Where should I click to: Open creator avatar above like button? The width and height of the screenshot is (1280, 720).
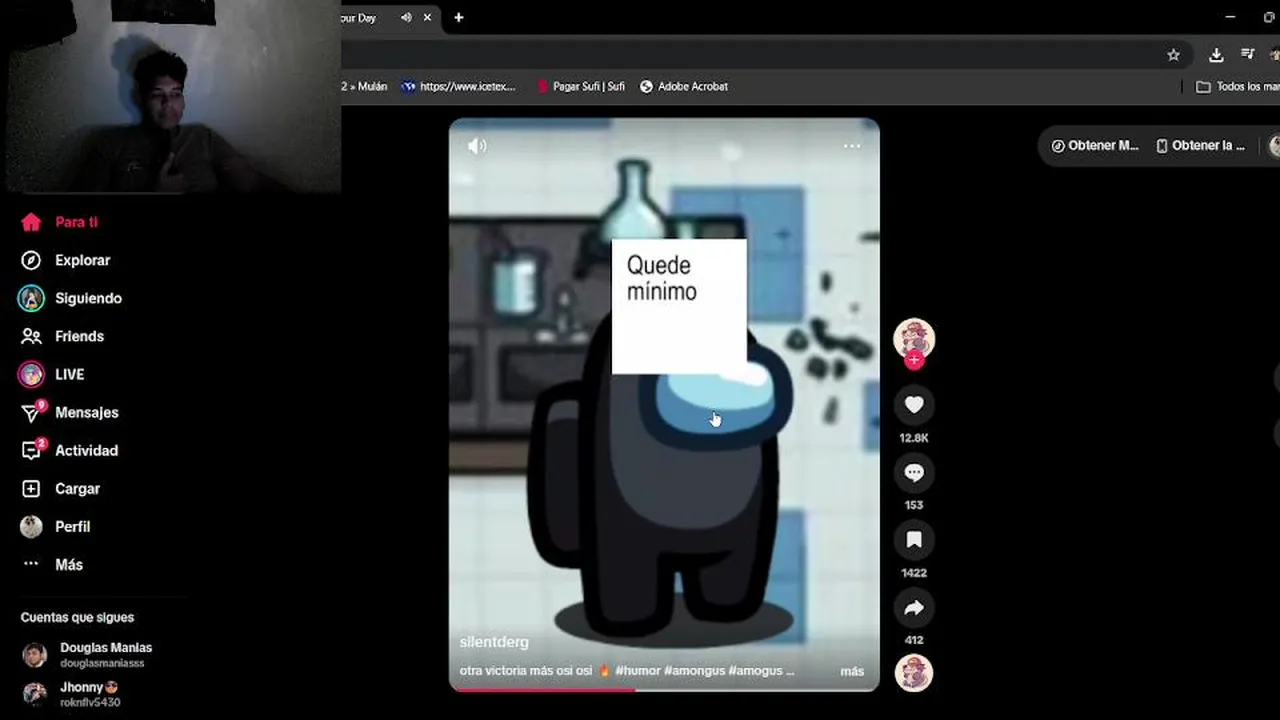coord(914,338)
